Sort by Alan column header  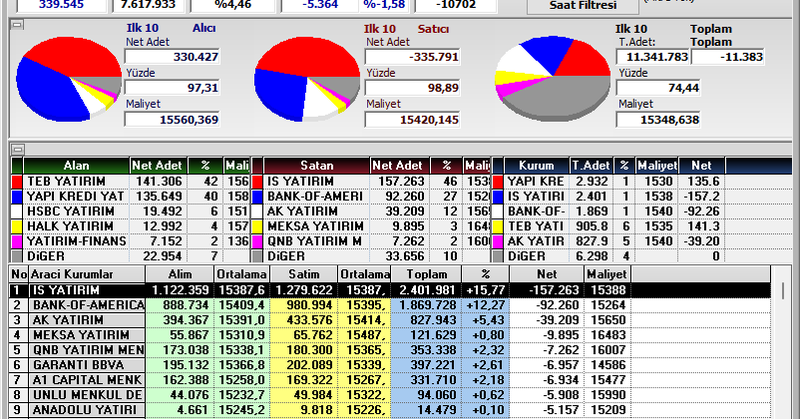click(76, 166)
